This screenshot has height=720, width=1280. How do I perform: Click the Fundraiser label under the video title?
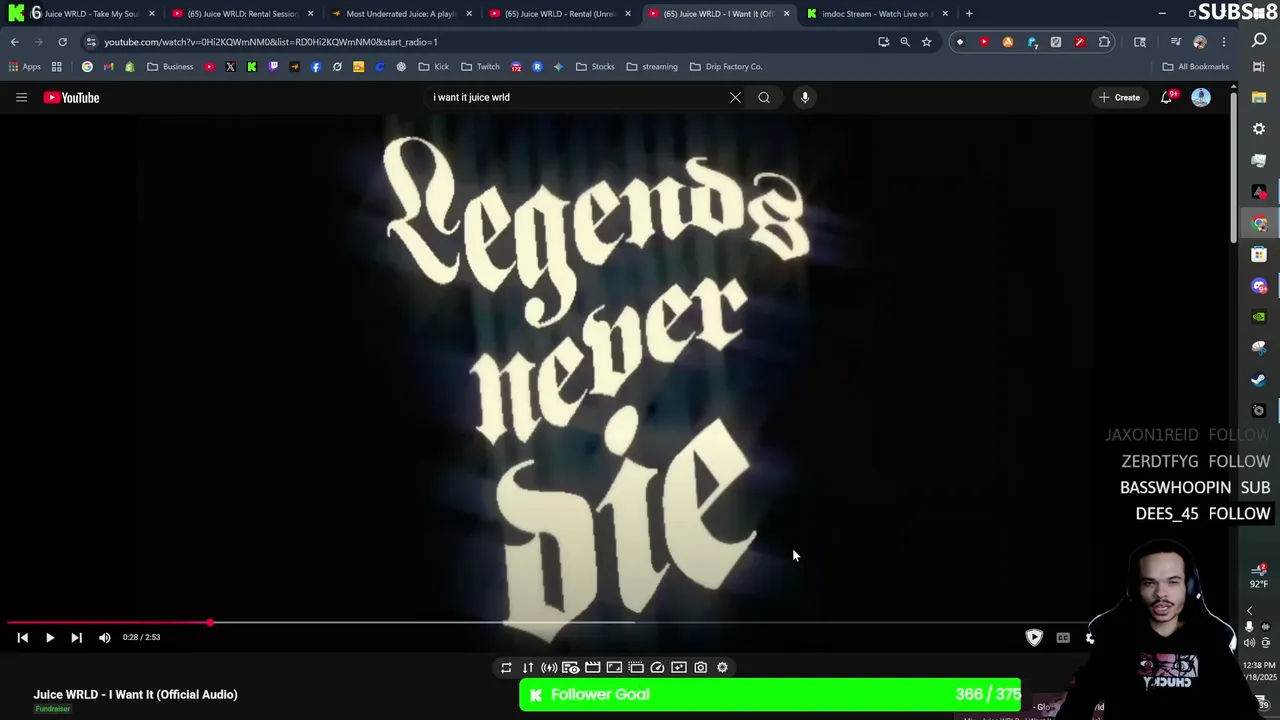tap(53, 709)
